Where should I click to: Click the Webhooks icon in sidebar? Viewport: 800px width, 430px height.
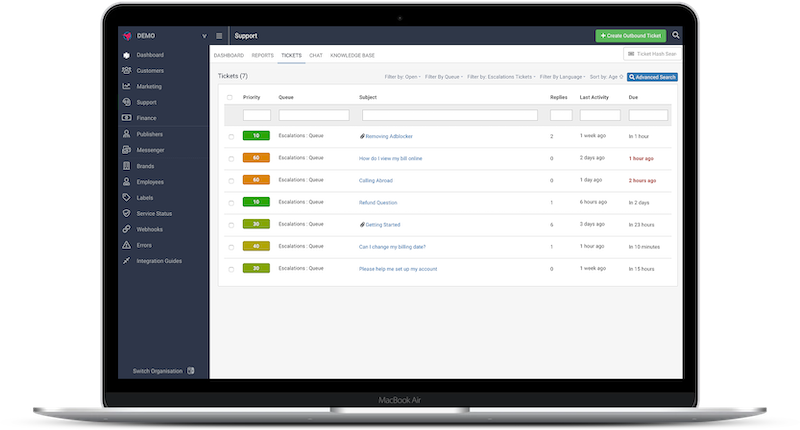126,229
